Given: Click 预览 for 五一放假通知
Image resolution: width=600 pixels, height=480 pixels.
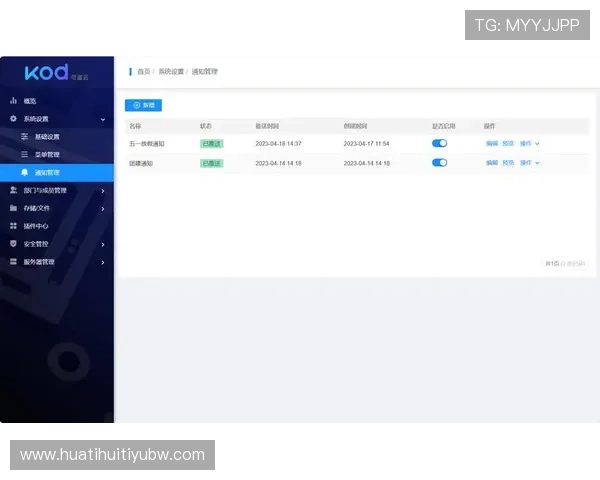Looking at the screenshot, I should [x=508, y=144].
